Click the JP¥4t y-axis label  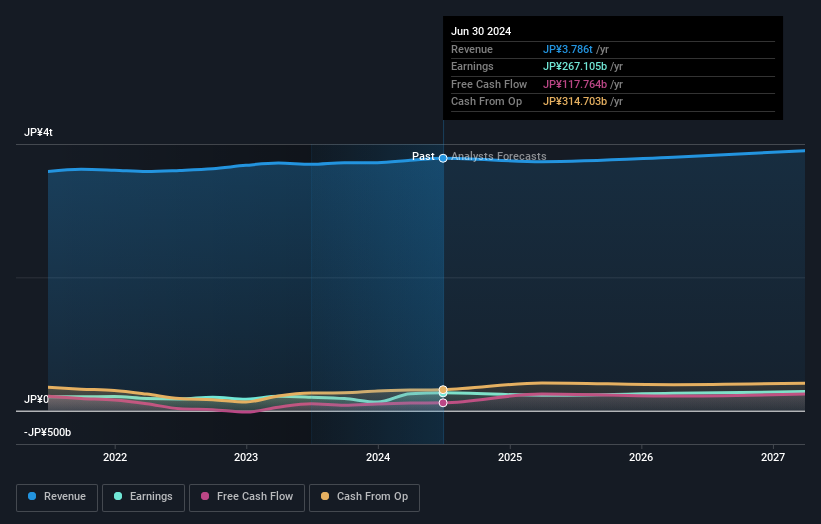point(38,132)
